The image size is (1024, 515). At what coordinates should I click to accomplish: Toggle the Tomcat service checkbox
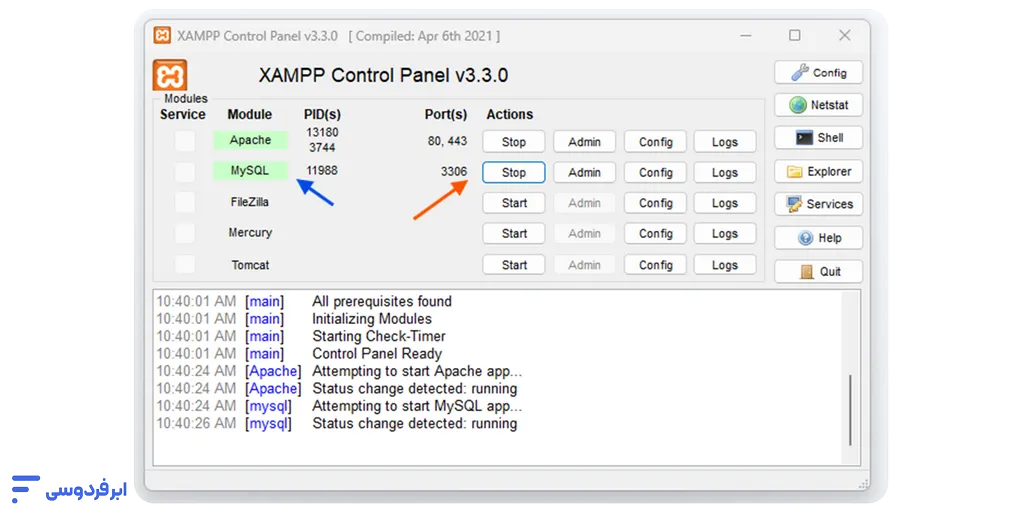point(185,264)
